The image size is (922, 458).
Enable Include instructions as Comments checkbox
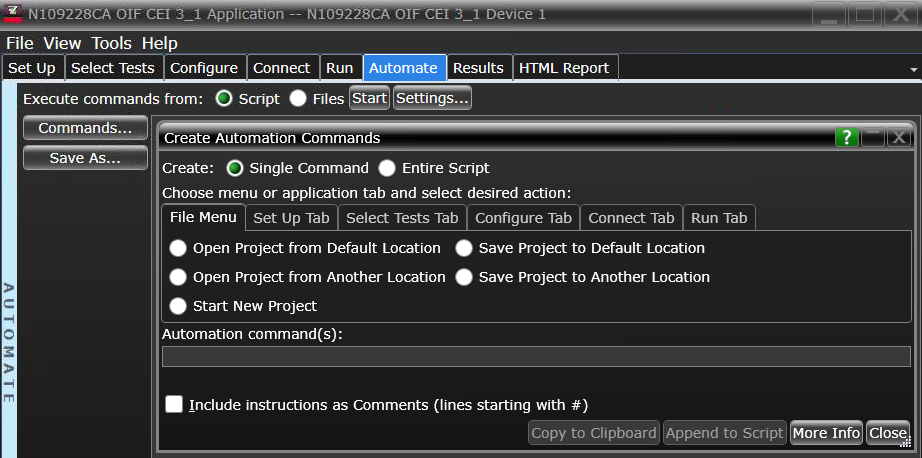(175, 404)
